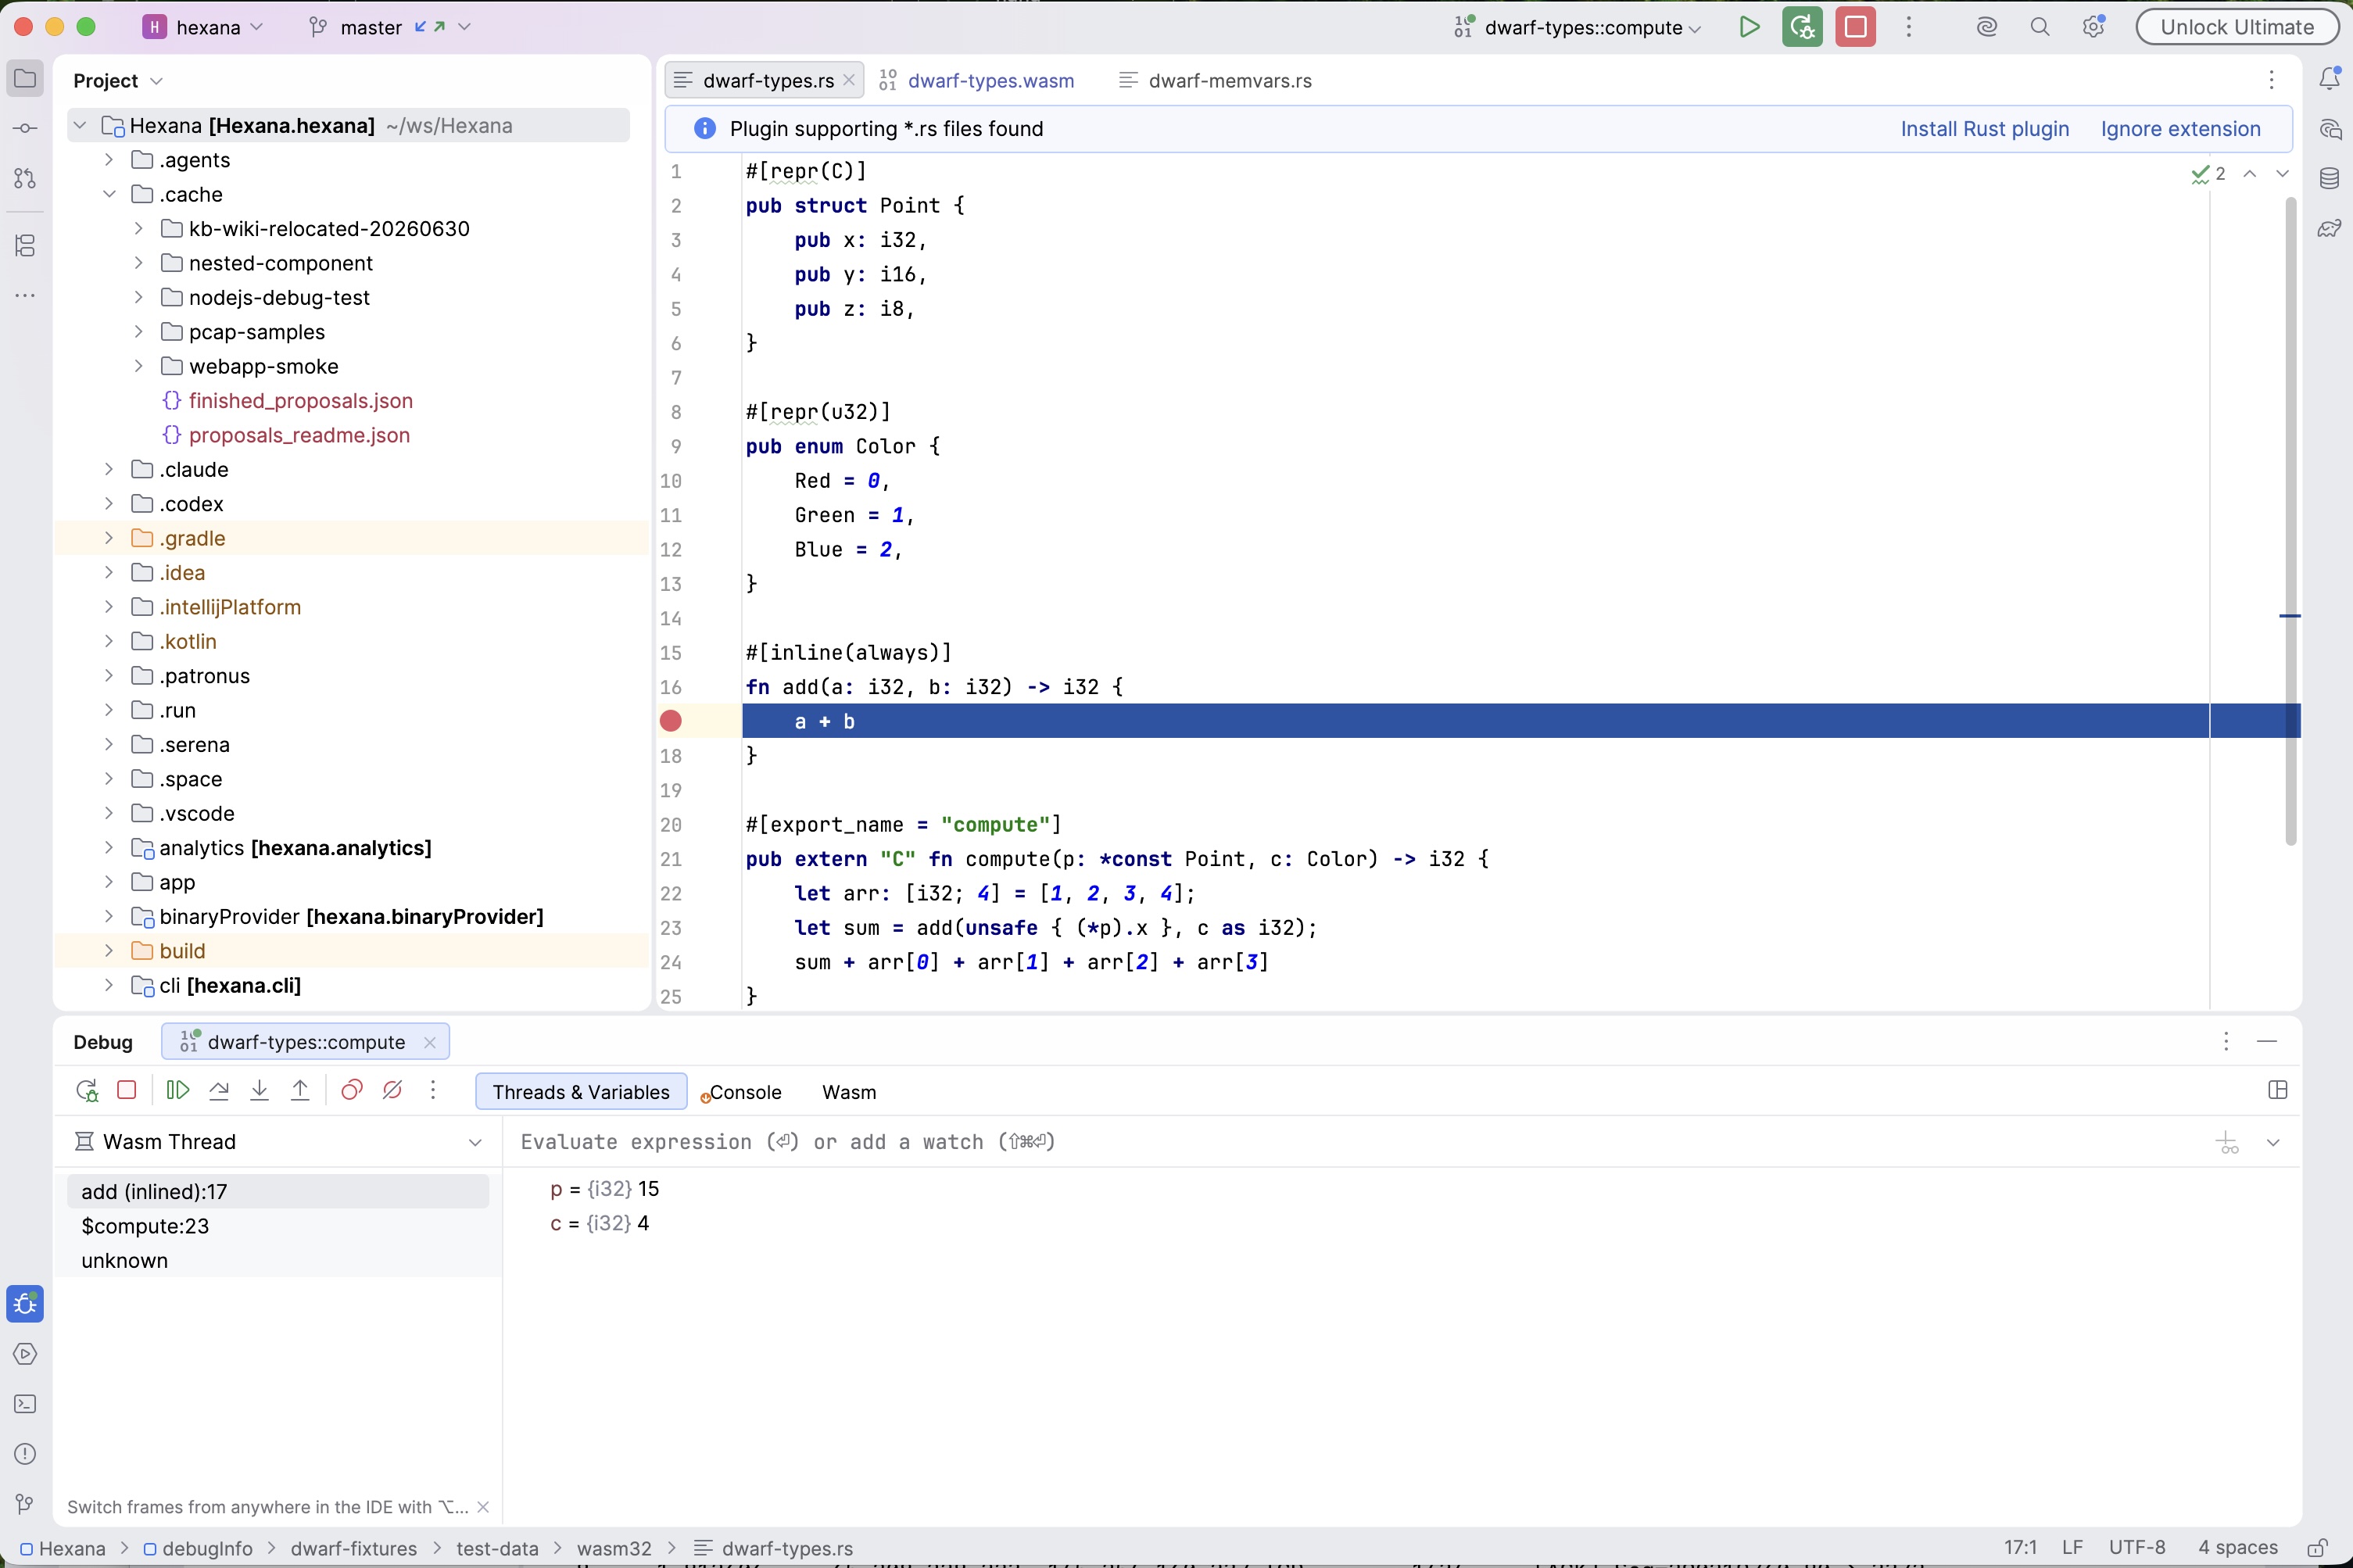This screenshot has width=2353, height=1568.
Task: Open the Database tool window icon
Action: coord(2329,179)
